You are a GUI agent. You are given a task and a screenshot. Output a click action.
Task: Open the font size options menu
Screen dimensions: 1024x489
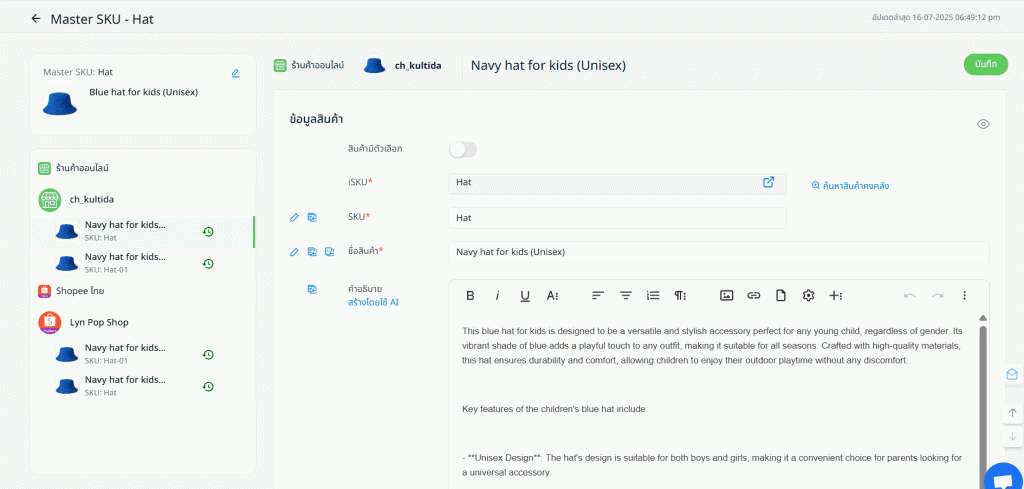pos(552,295)
